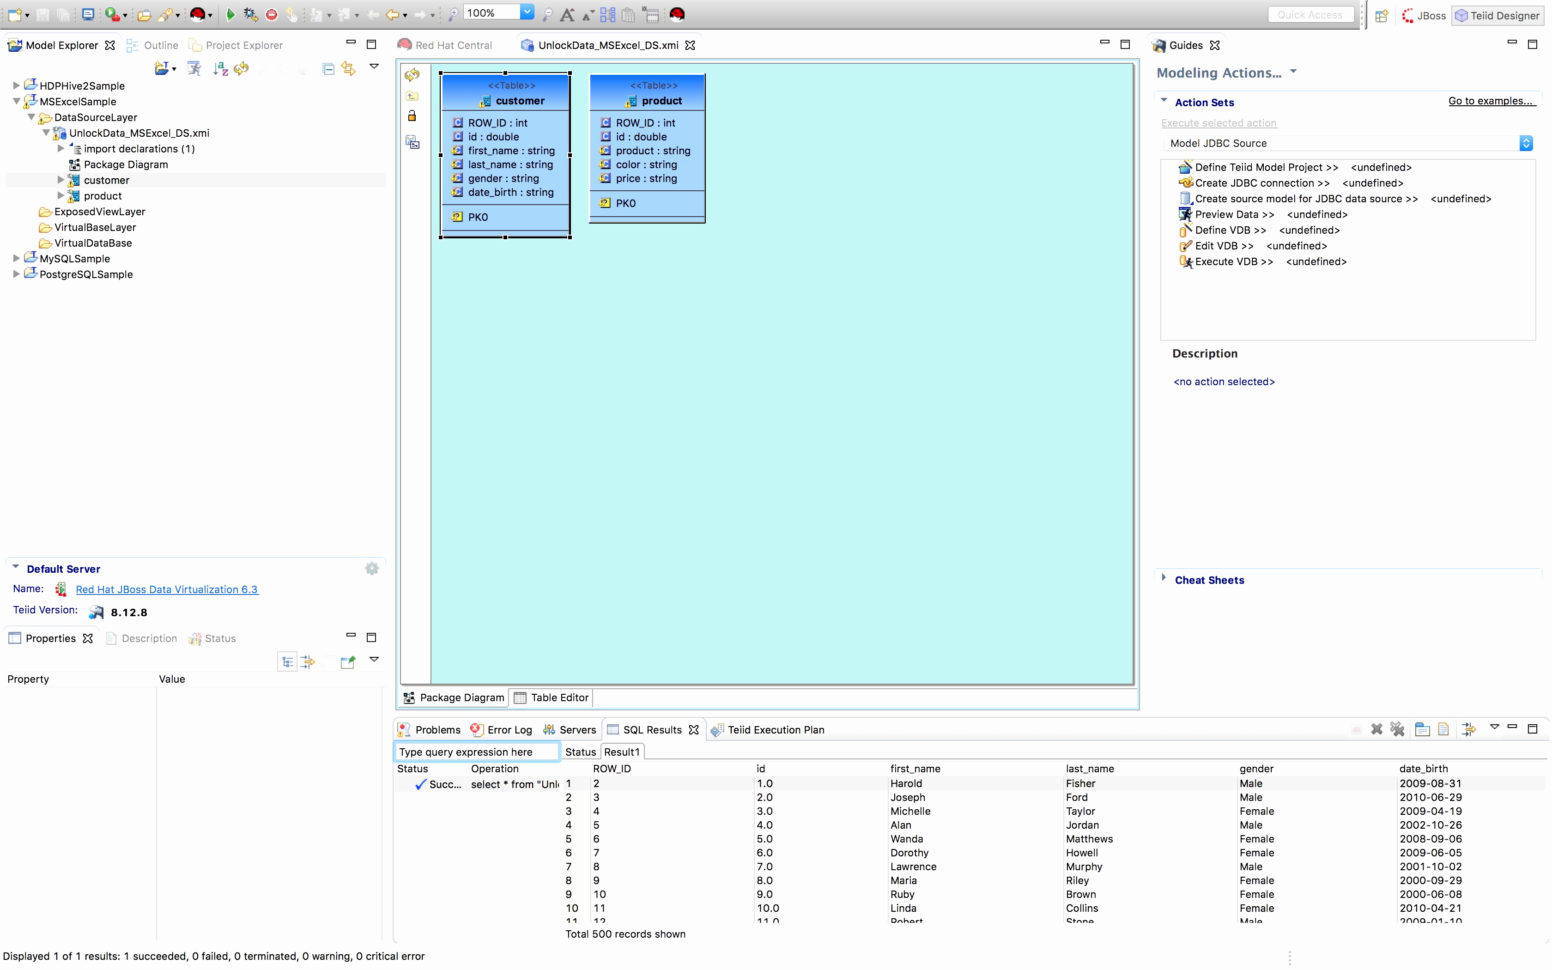Screen dimensions: 1552x970
Task: Click the red Stop icon in toolbar
Action: (271, 15)
